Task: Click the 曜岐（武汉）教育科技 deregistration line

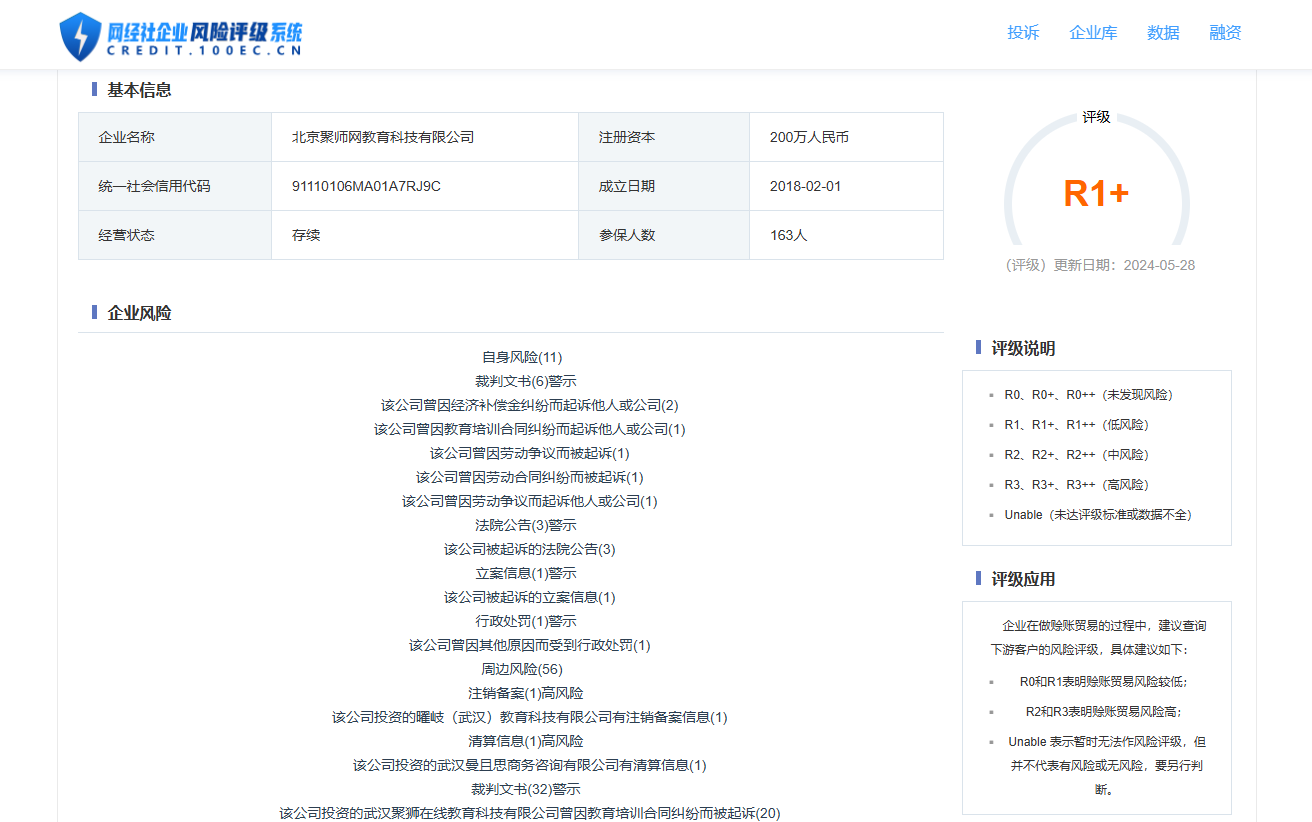Action: click(530, 717)
